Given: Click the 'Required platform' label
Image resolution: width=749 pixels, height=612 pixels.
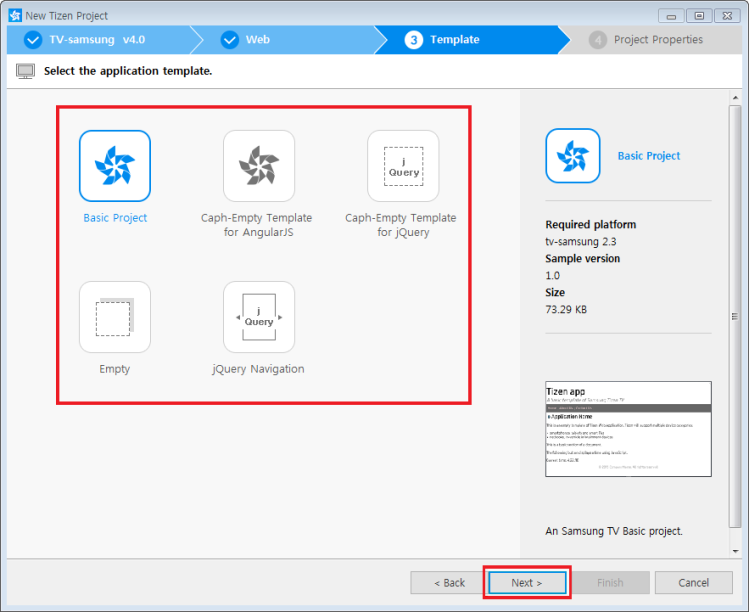Looking at the screenshot, I should pos(591,225).
